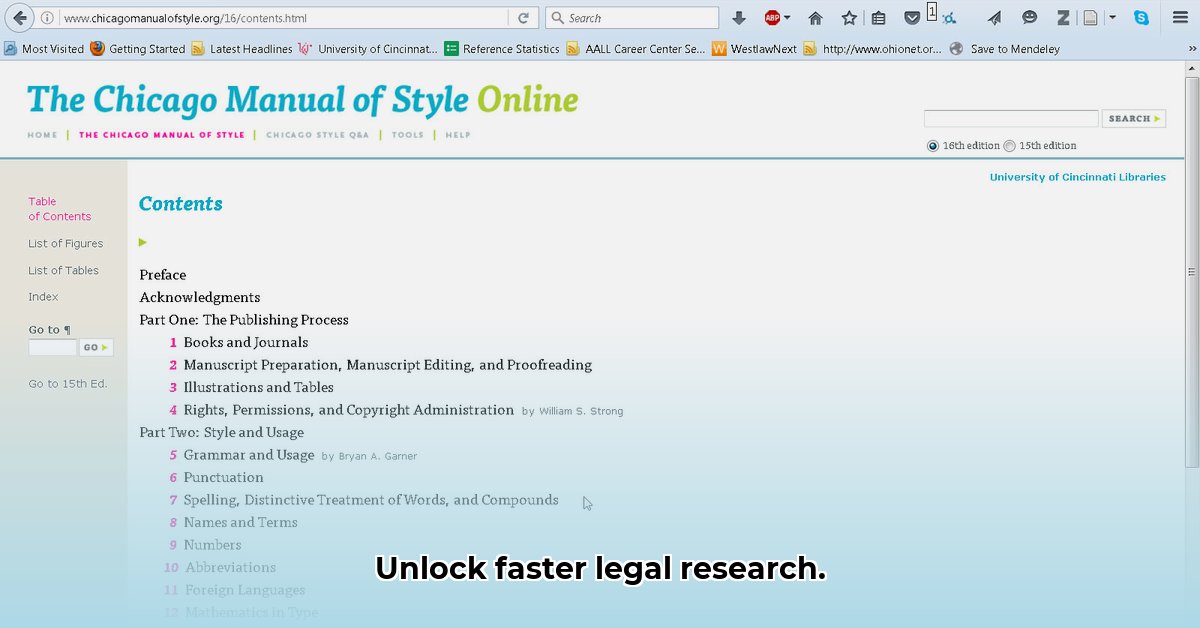Open the HELP nav item

coord(458,135)
